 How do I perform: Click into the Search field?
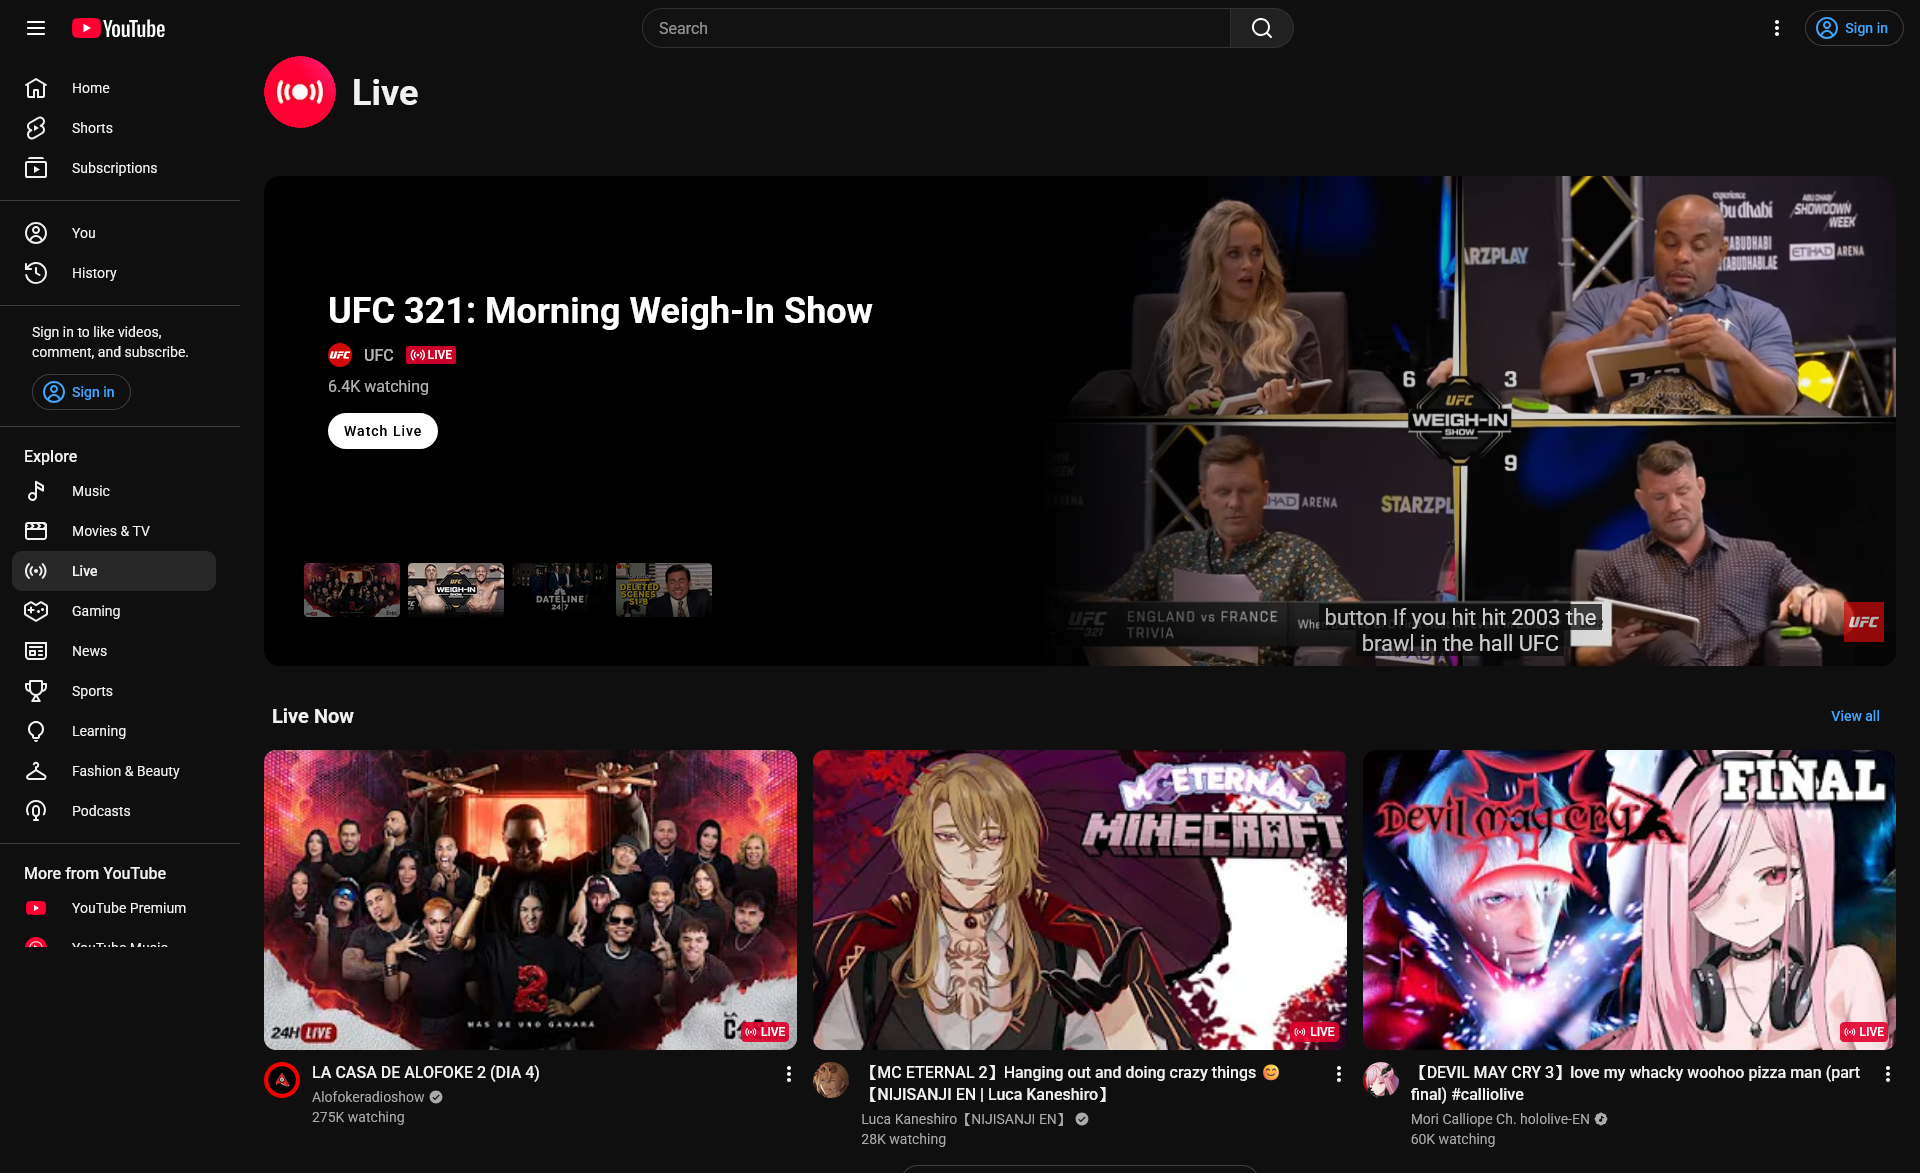[x=935, y=28]
